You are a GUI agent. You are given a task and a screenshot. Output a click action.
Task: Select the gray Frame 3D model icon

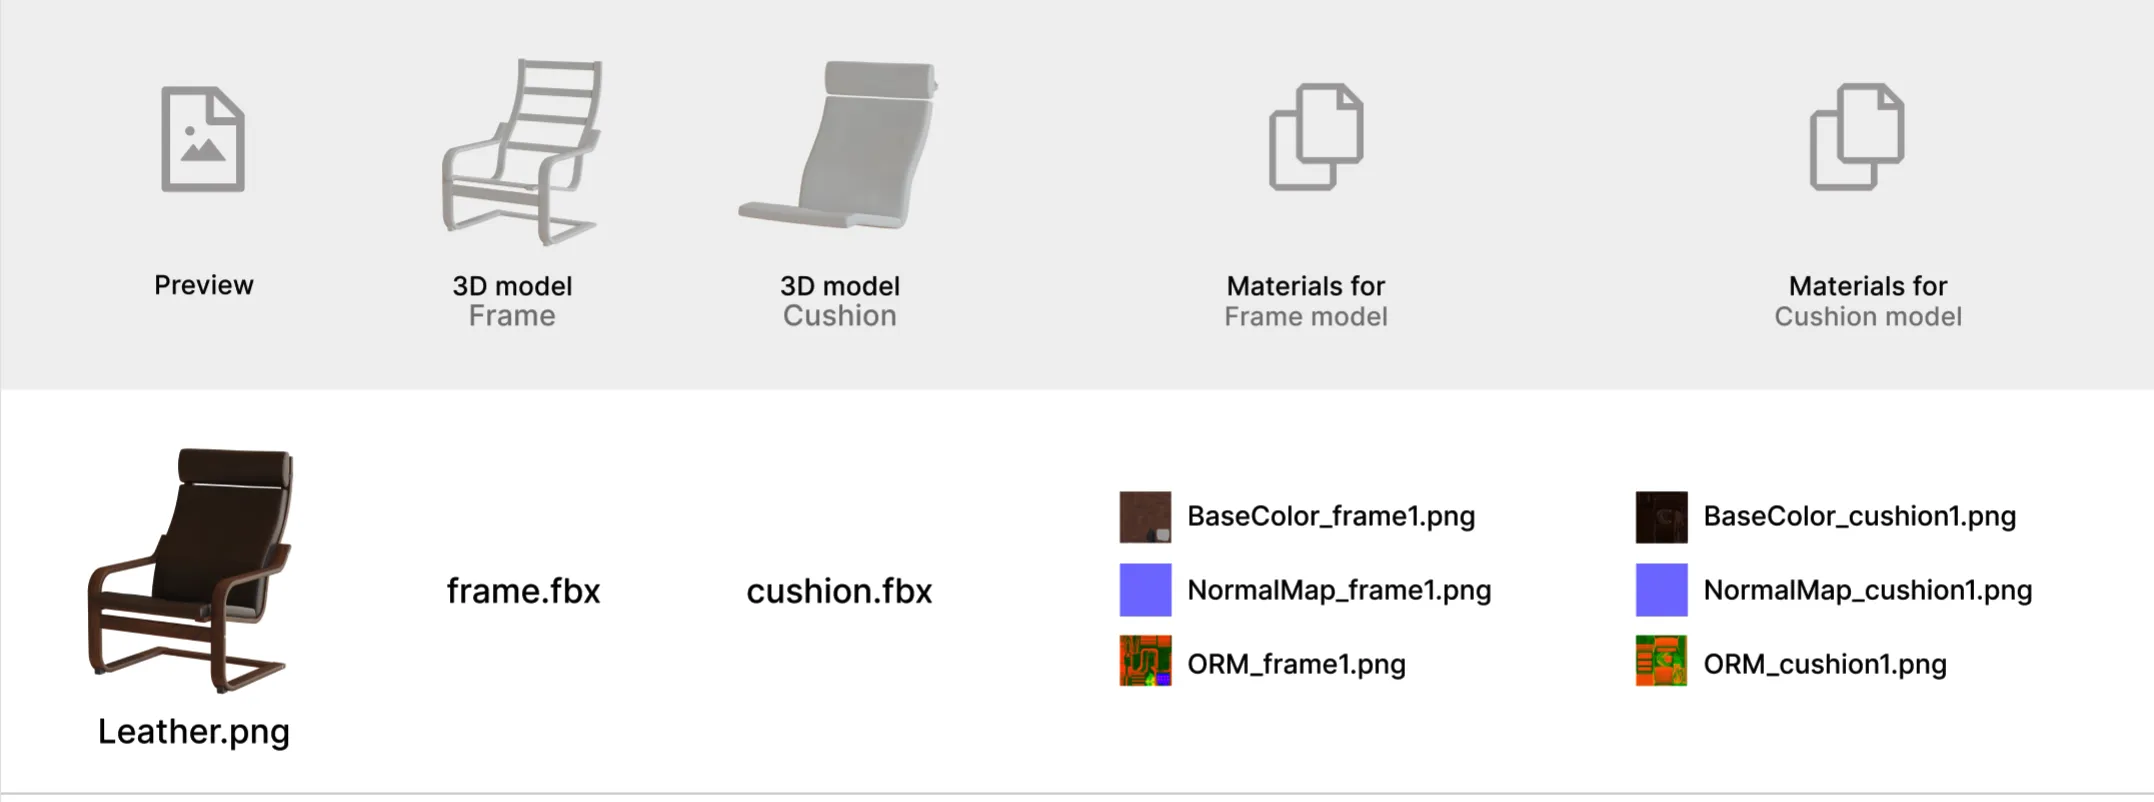(521, 152)
